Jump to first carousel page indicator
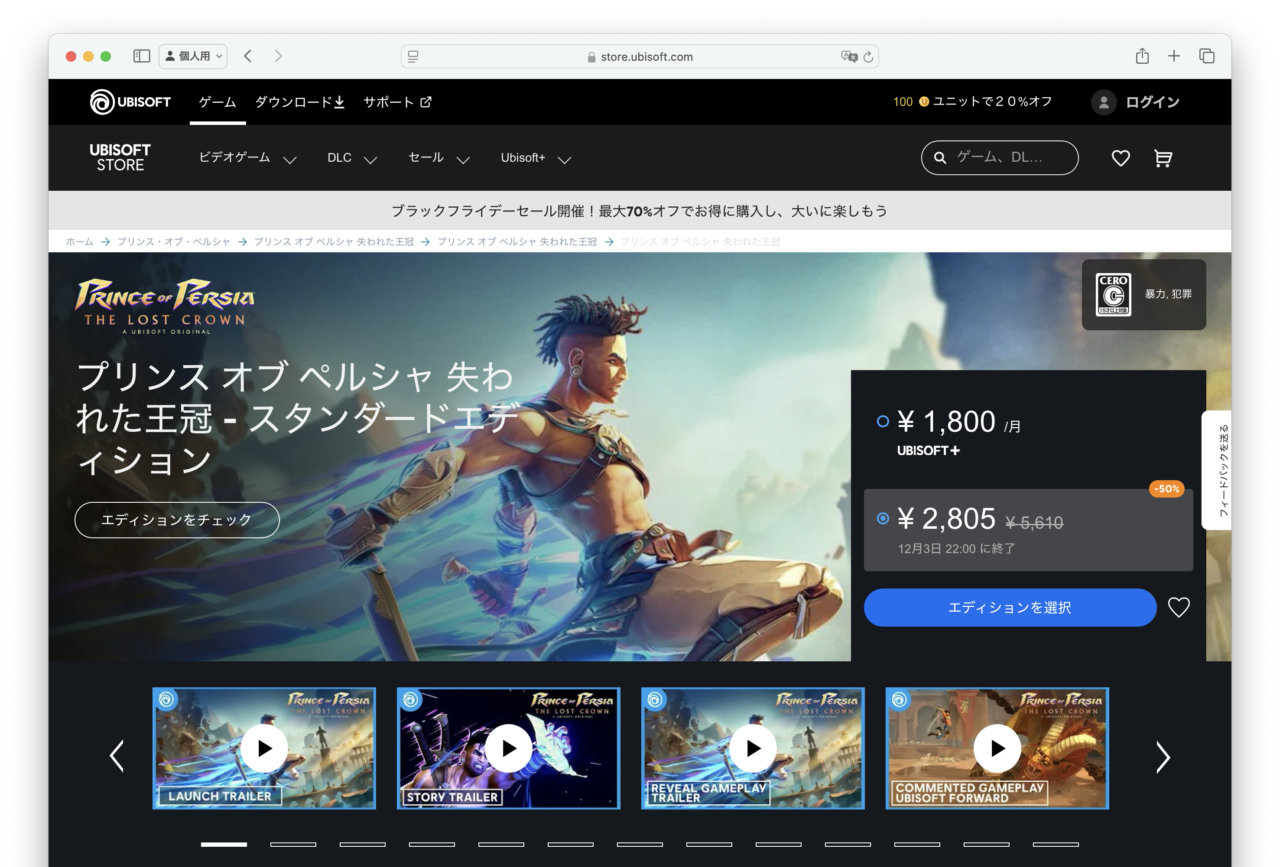1280x867 pixels. (224, 844)
